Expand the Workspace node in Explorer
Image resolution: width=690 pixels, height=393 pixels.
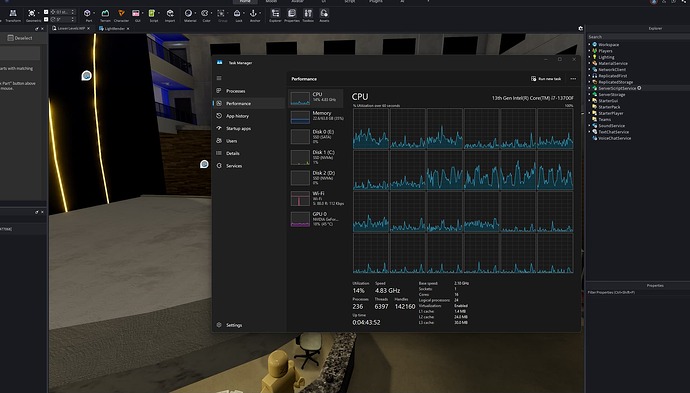point(590,44)
